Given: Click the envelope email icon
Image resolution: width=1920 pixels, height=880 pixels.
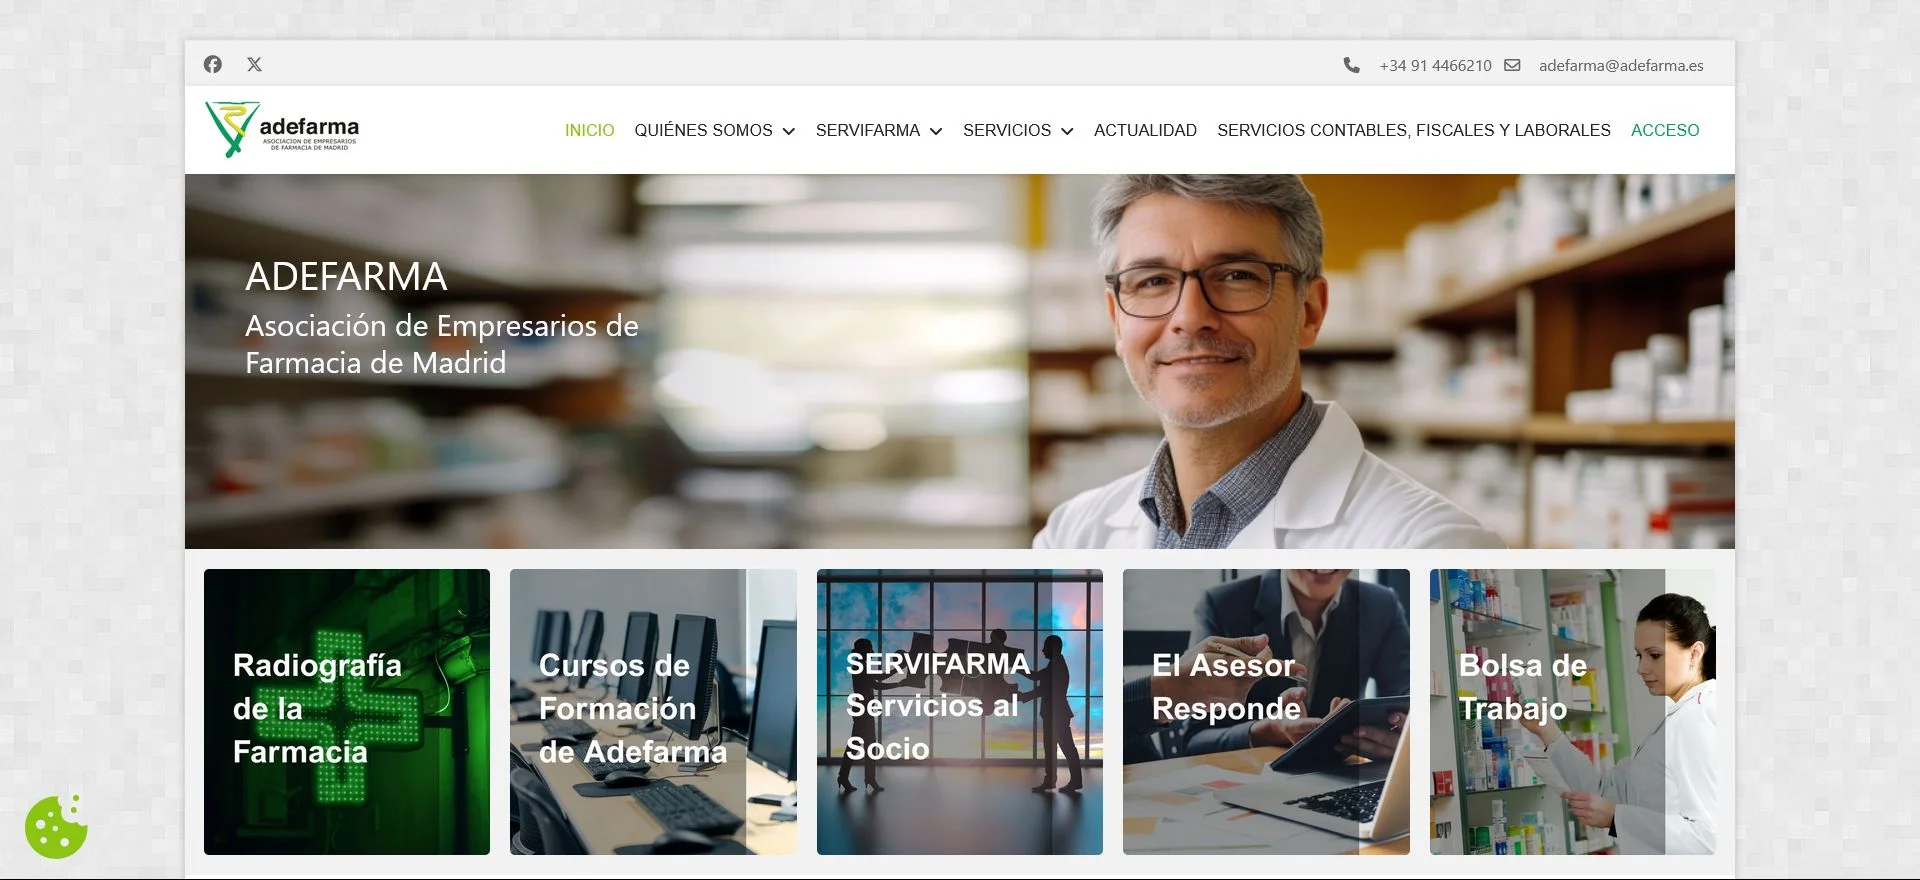Looking at the screenshot, I should pyautogui.click(x=1512, y=65).
